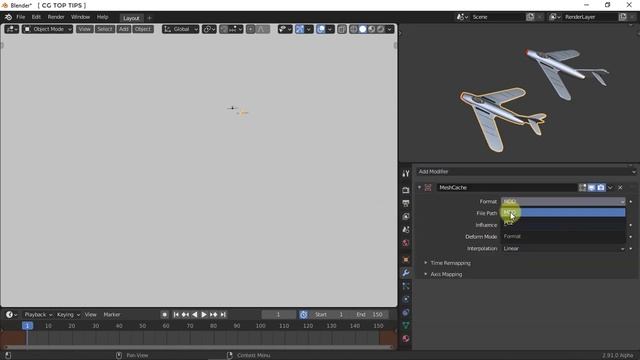Open Particle properties tab
The height and width of the screenshot is (360, 640).
click(x=406, y=286)
